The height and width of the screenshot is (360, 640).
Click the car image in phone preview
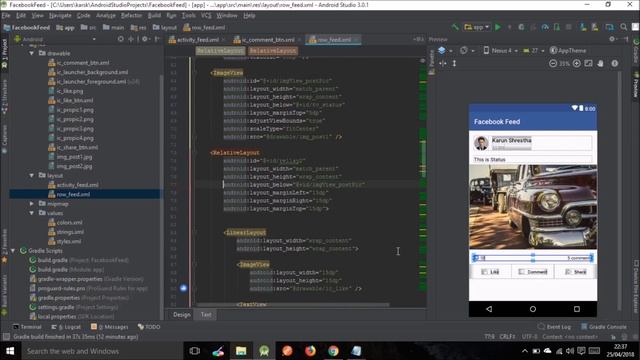click(x=533, y=207)
